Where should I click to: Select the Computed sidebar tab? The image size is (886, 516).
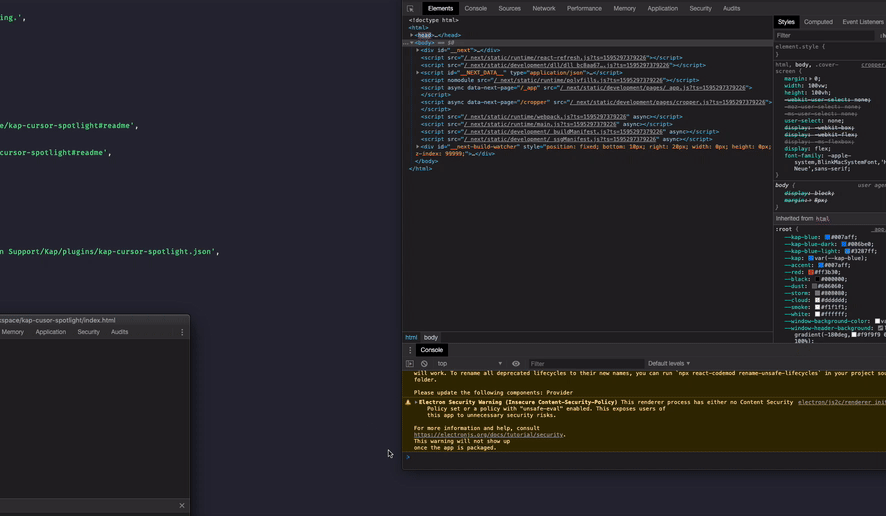(x=818, y=22)
